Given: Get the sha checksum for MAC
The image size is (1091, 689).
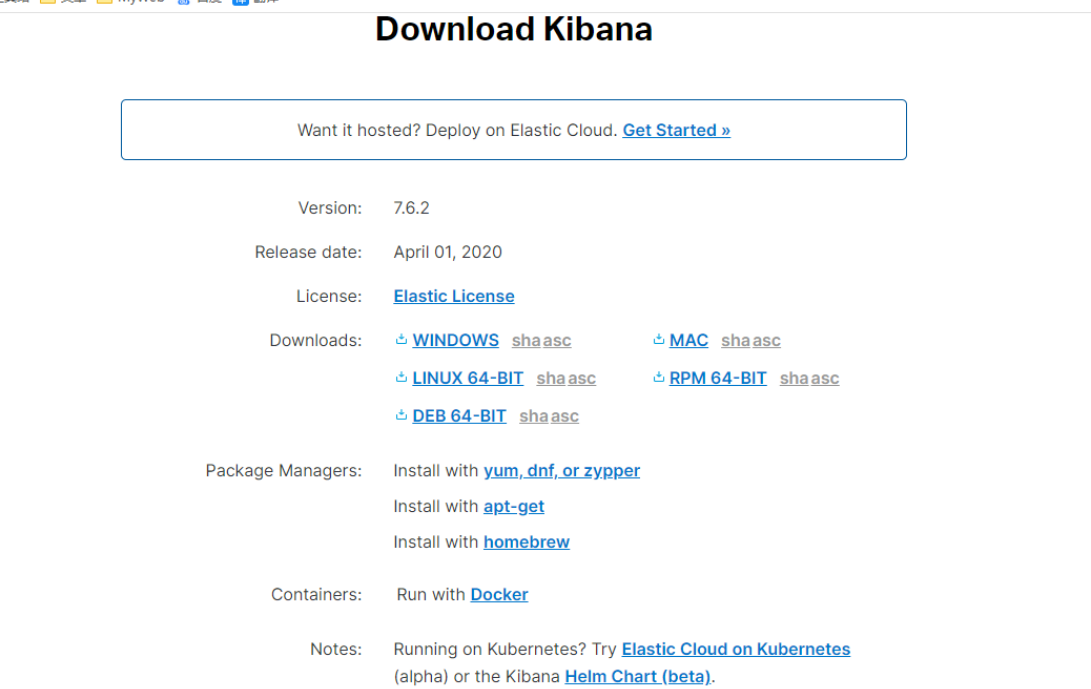Looking at the screenshot, I should coord(735,341).
